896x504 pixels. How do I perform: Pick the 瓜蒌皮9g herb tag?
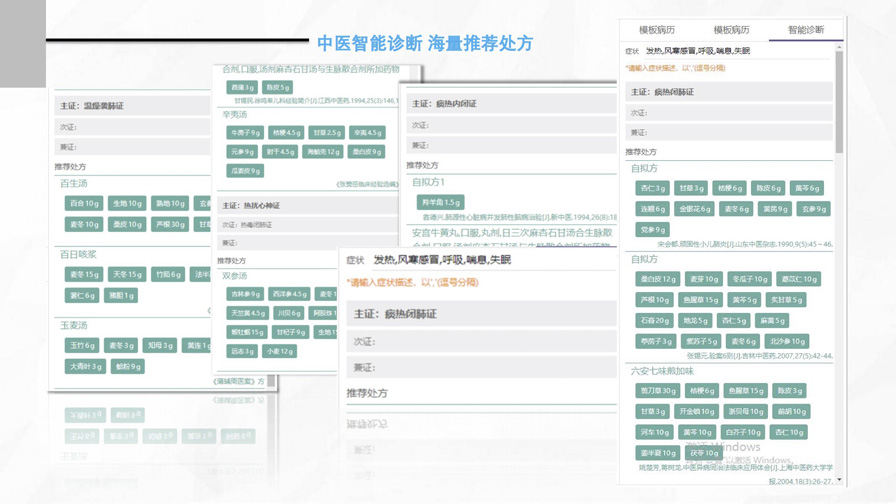[244, 171]
